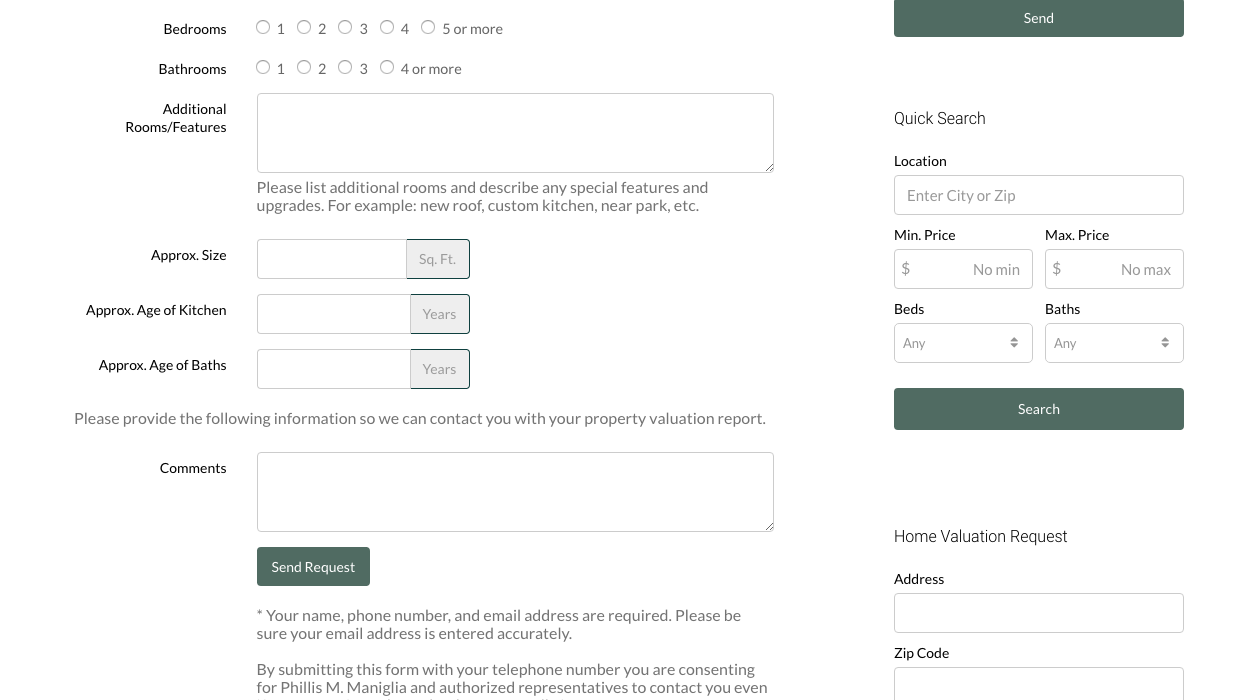This screenshot has width=1239, height=700.
Task: Focus the Approx. Age of Baths field
Action: click(x=333, y=369)
